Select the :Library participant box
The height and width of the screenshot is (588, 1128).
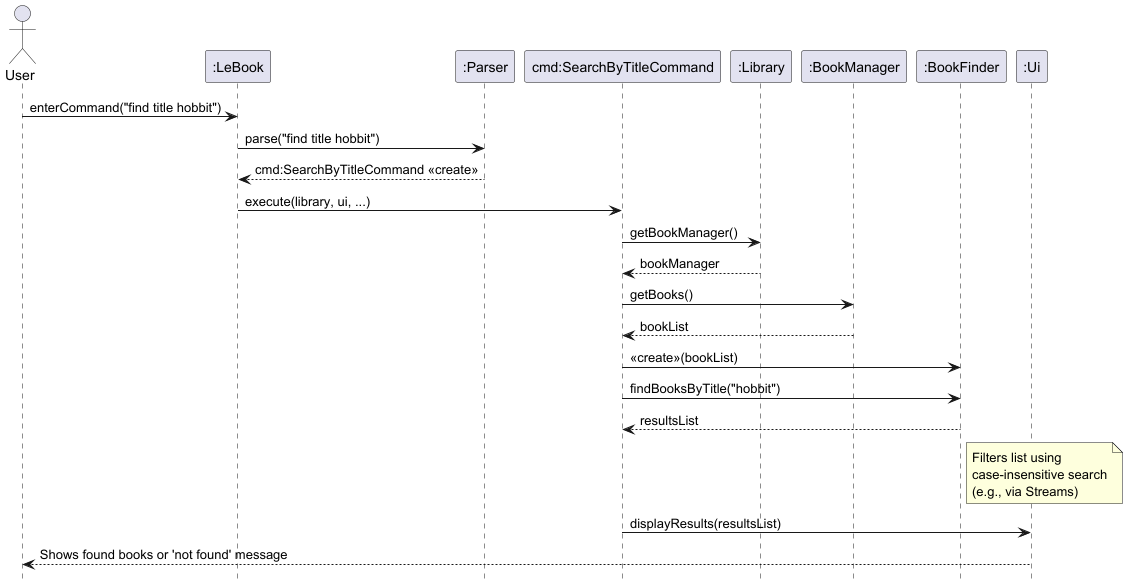coord(761,67)
